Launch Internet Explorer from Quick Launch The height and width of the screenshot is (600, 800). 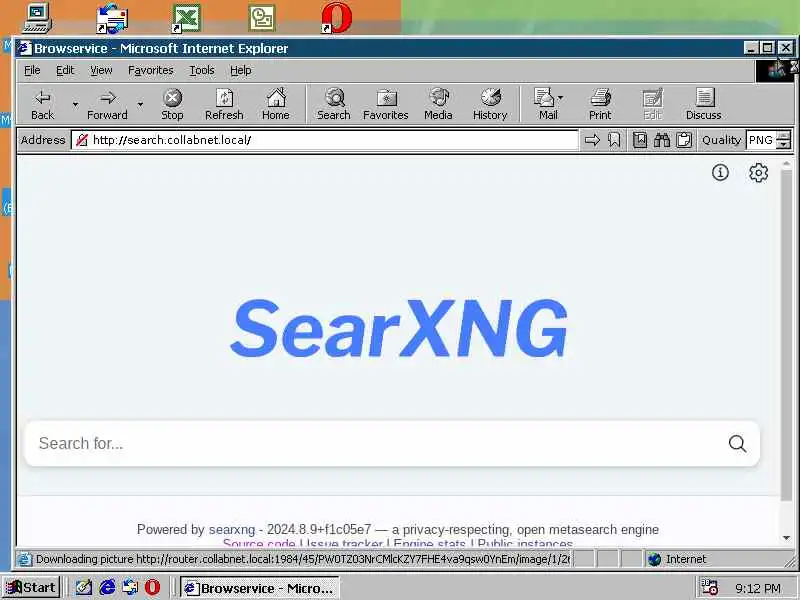coord(107,587)
